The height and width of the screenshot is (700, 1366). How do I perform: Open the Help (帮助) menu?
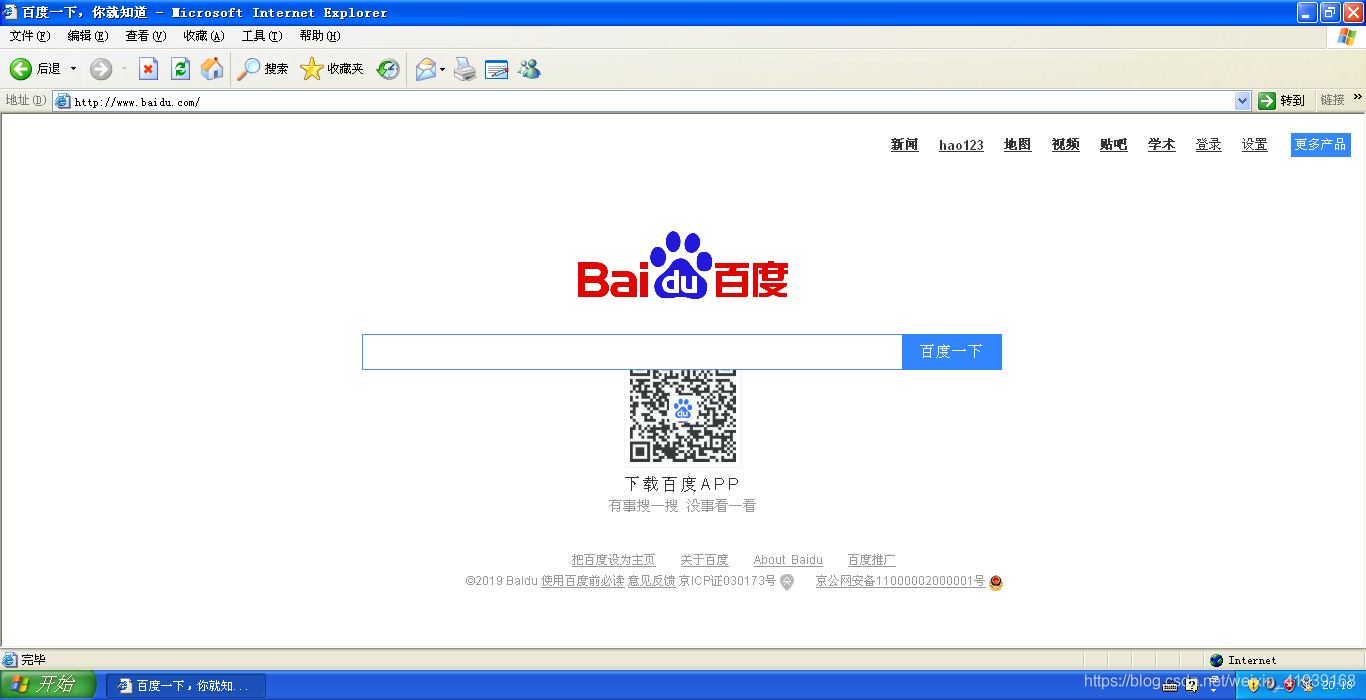pyautogui.click(x=319, y=36)
